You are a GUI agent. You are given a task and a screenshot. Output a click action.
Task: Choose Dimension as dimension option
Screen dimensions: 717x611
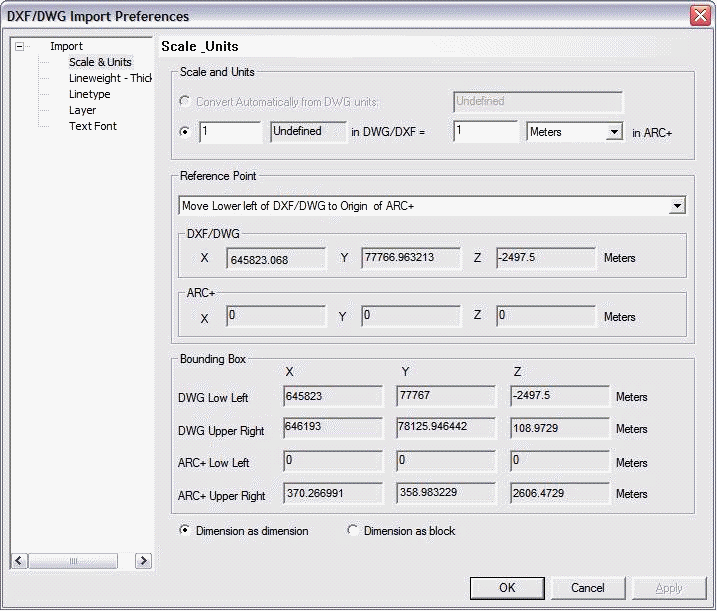point(184,531)
